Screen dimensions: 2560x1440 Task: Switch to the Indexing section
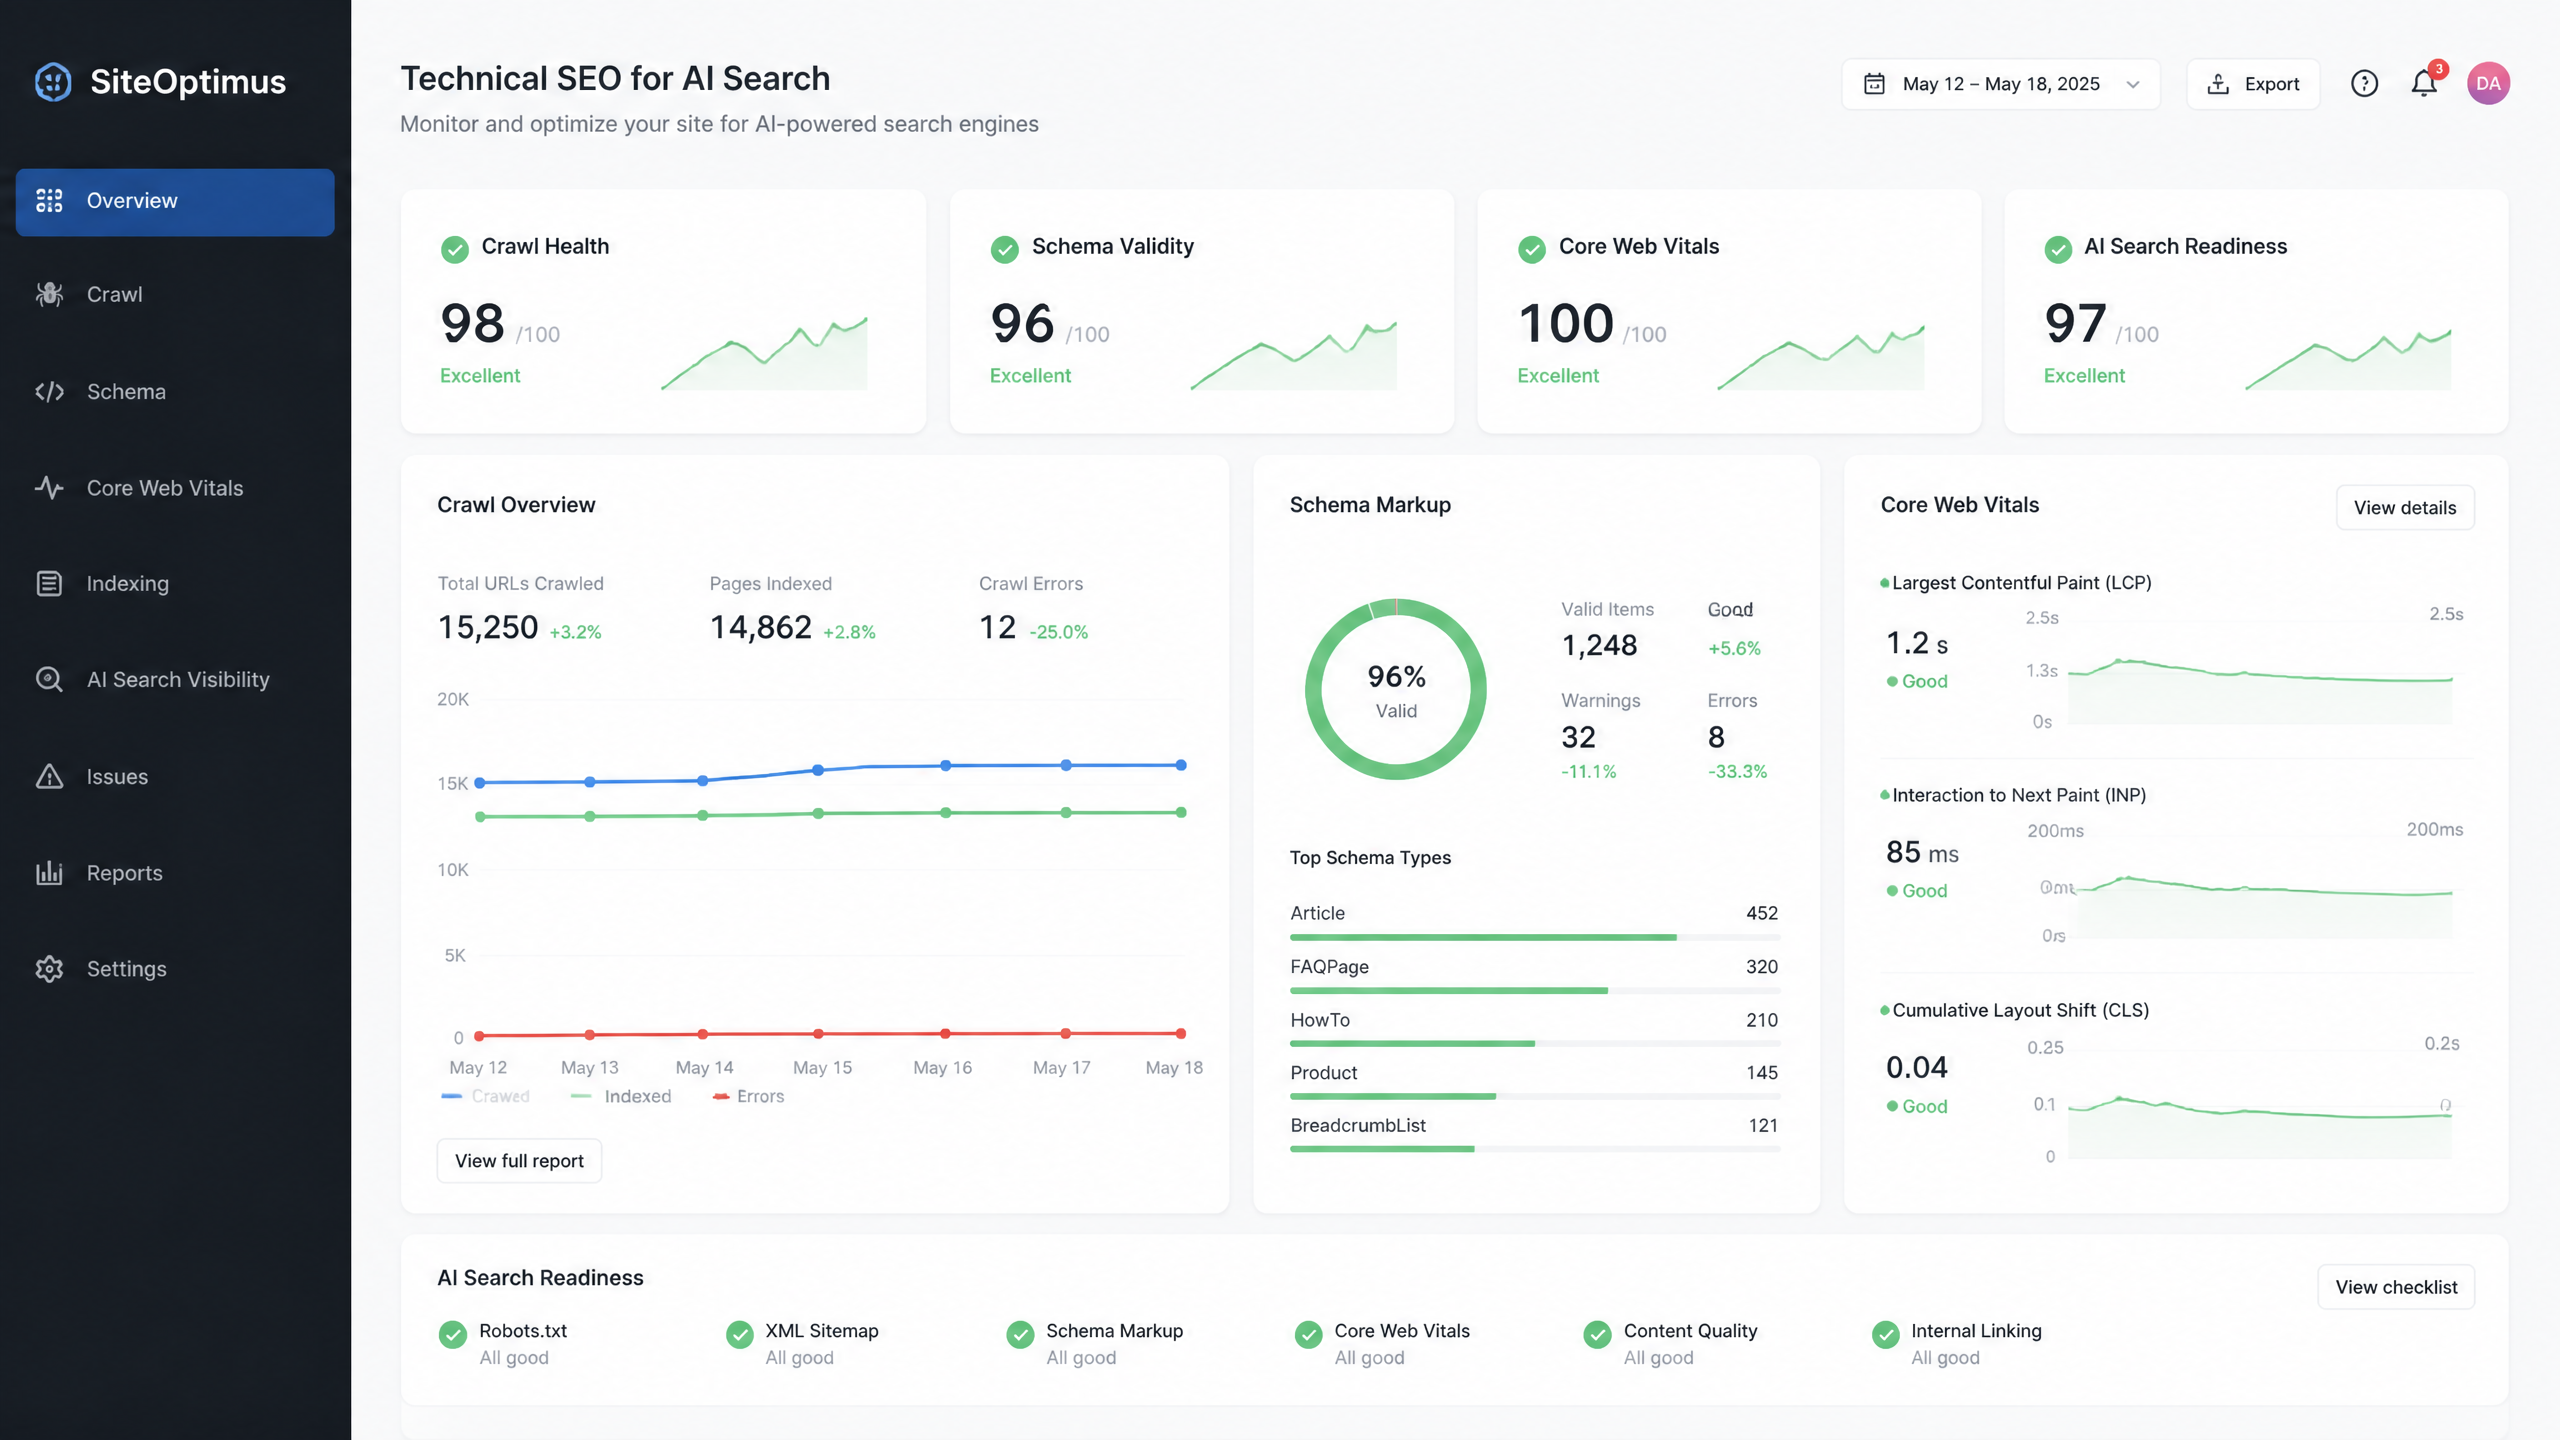[175, 583]
